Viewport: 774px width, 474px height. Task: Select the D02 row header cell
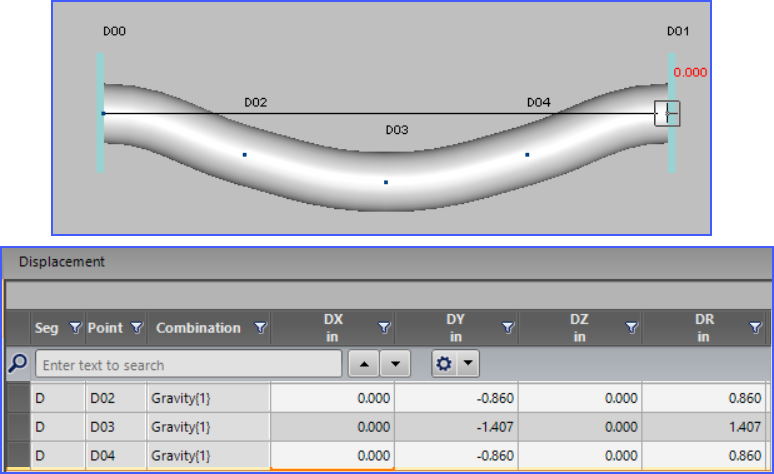coord(18,398)
